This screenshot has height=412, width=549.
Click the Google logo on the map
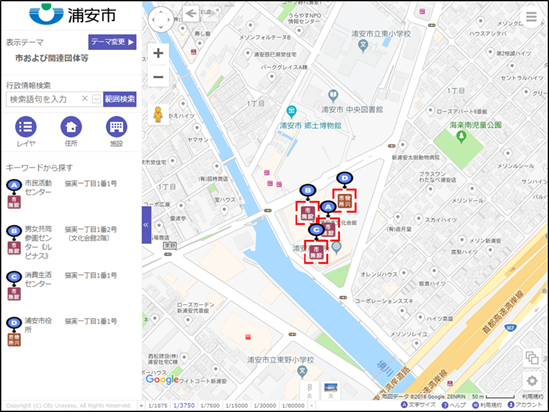162,379
